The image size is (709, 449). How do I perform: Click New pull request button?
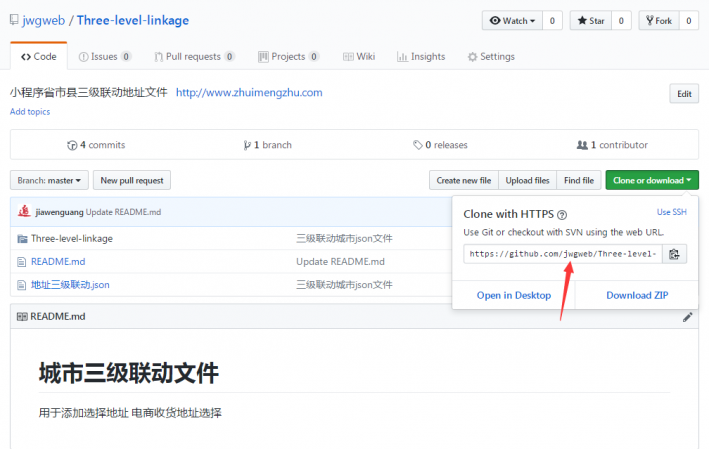pos(132,180)
